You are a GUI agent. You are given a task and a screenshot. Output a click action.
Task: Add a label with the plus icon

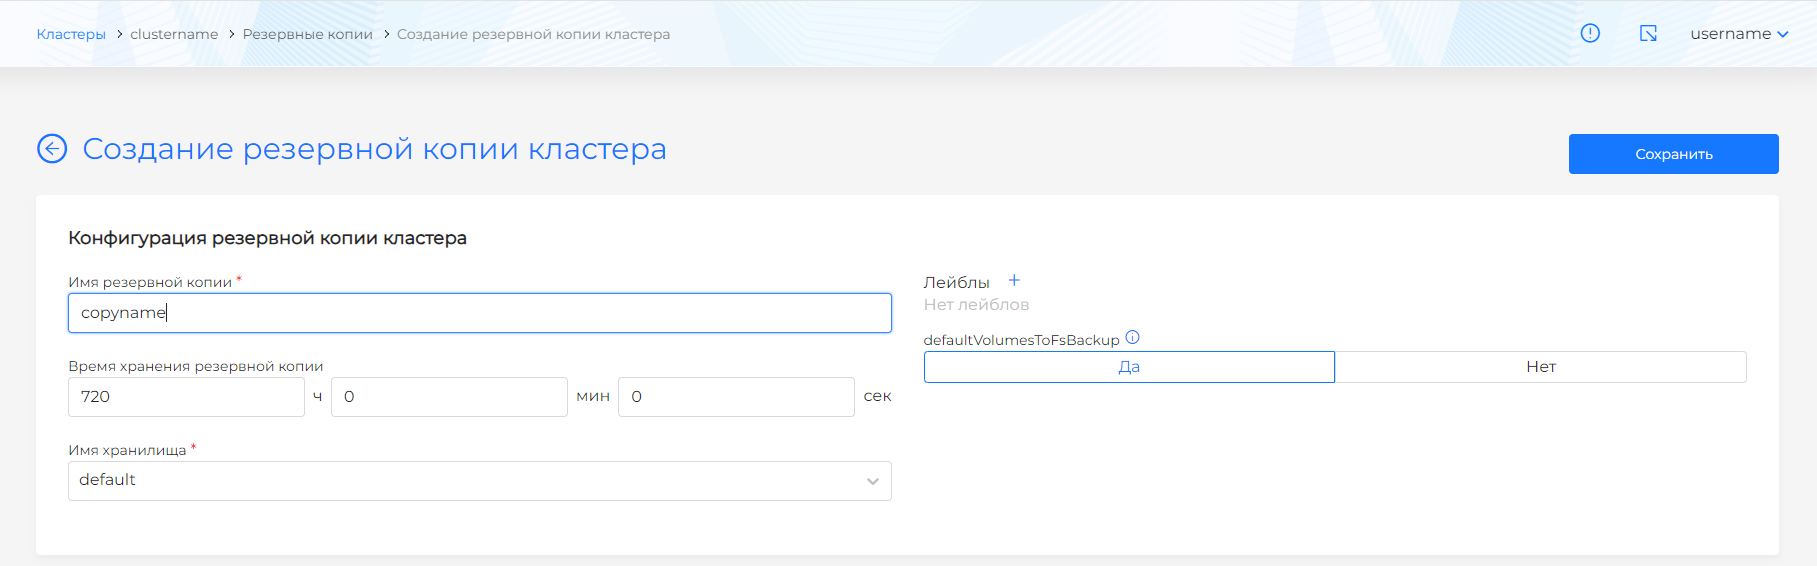tap(1014, 281)
